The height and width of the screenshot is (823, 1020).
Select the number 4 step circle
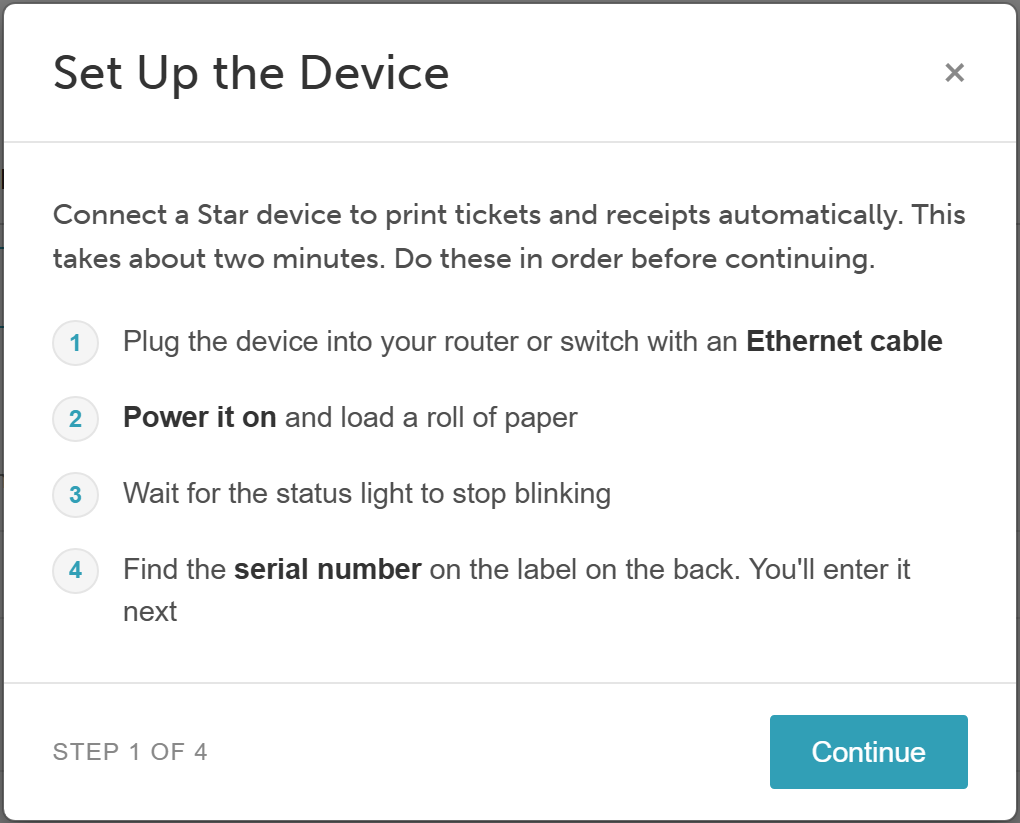pyautogui.click(x=75, y=571)
